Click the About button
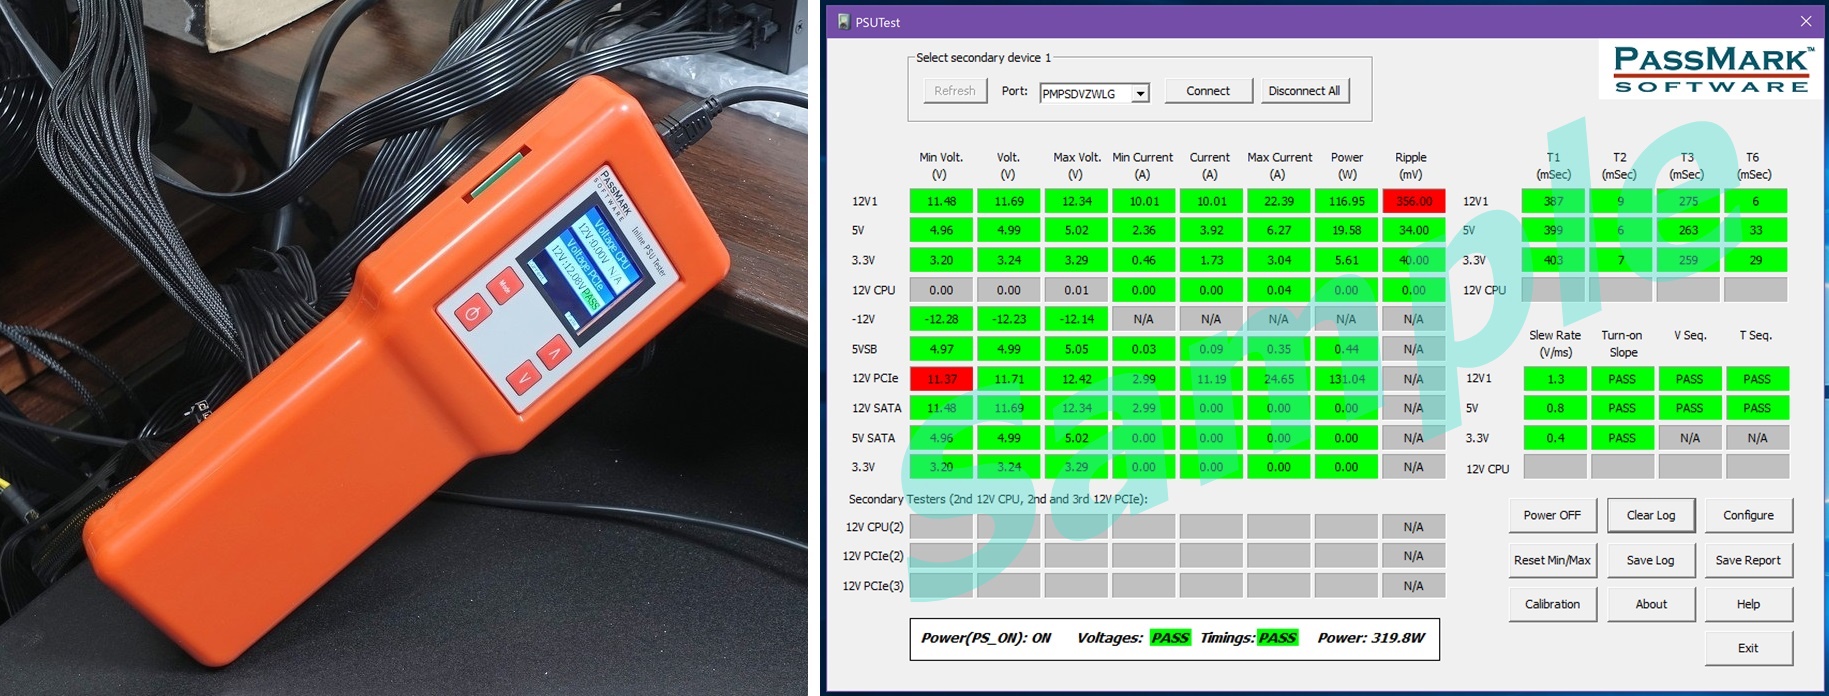 point(1651,604)
